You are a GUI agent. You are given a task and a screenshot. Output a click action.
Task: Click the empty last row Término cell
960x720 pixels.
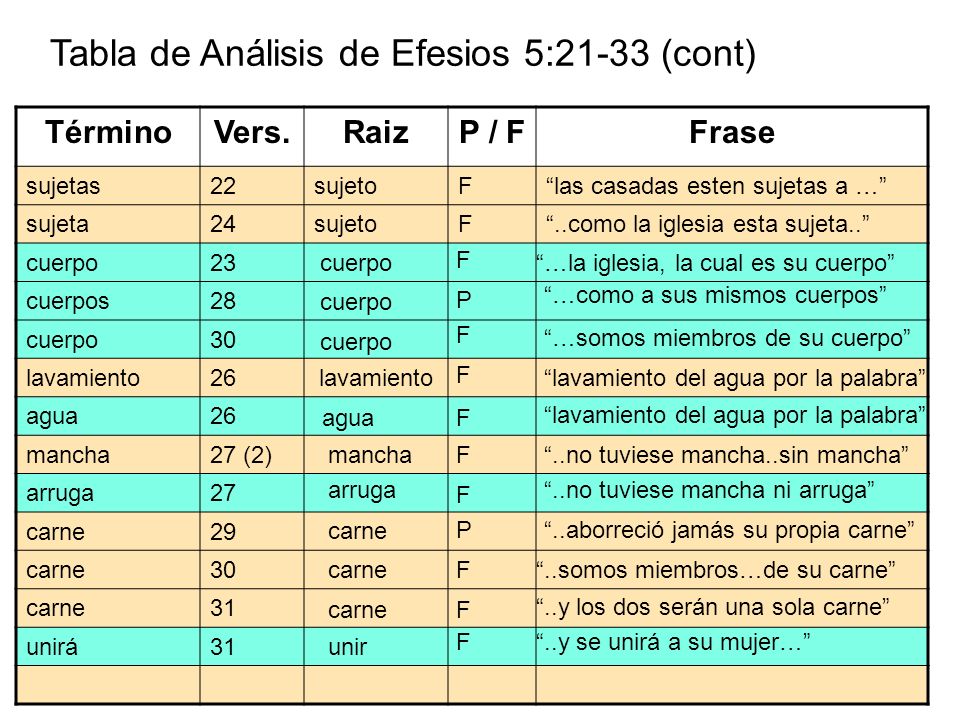[x=108, y=684]
